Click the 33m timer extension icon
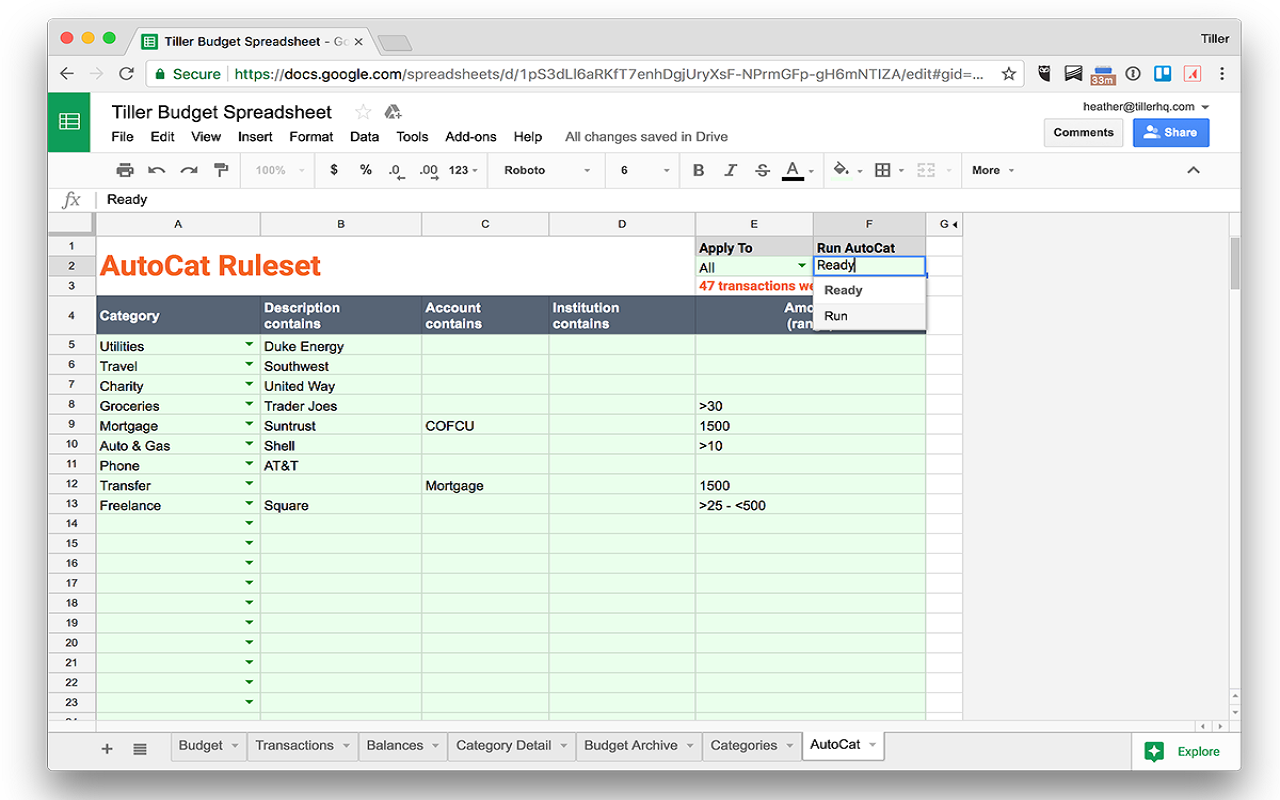Viewport: 1280px width, 800px height. pyautogui.click(x=1103, y=75)
